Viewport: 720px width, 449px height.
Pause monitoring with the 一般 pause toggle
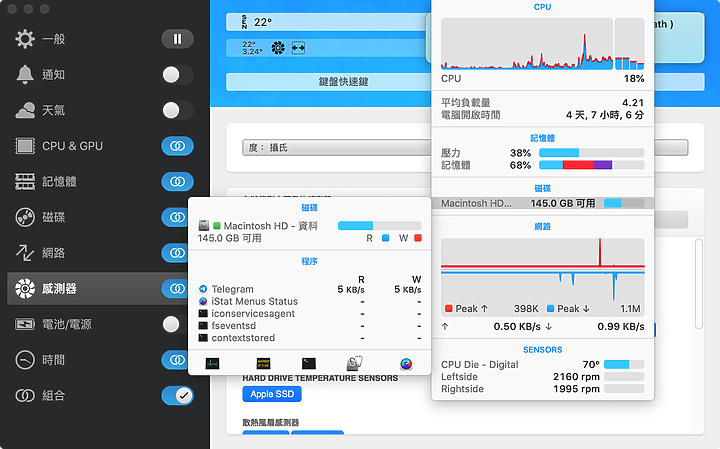(x=177, y=39)
